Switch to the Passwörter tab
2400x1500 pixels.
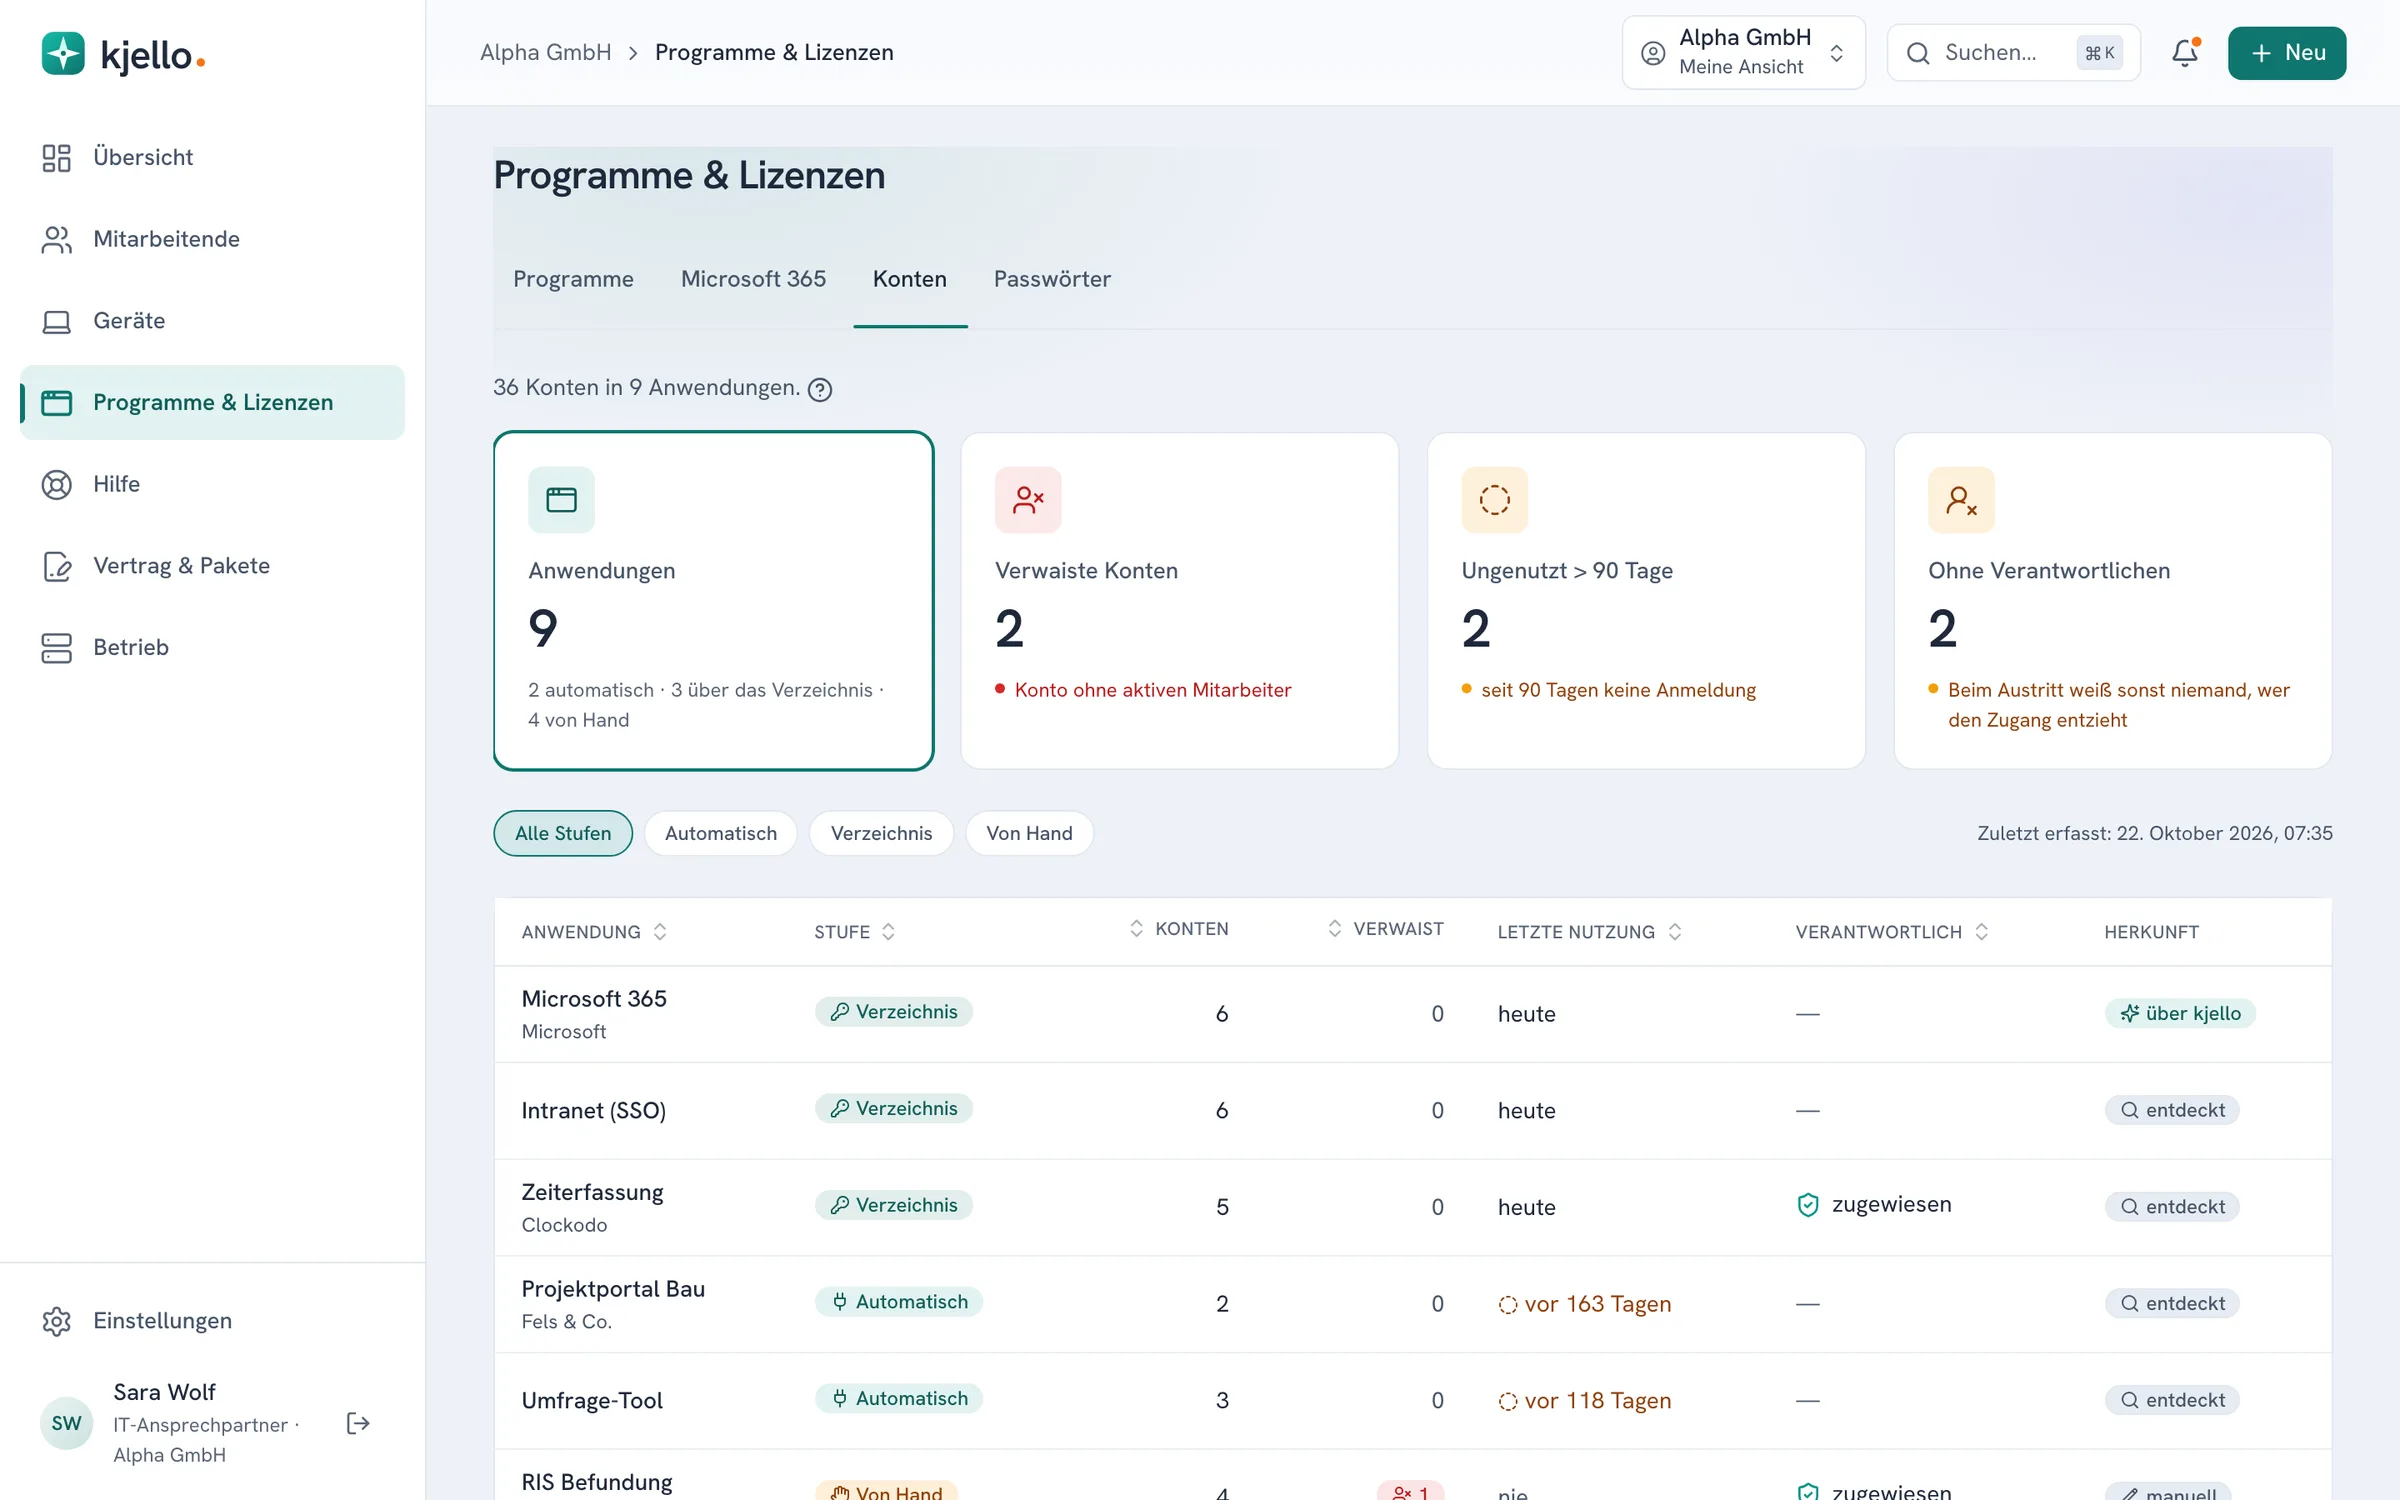coord(1052,279)
